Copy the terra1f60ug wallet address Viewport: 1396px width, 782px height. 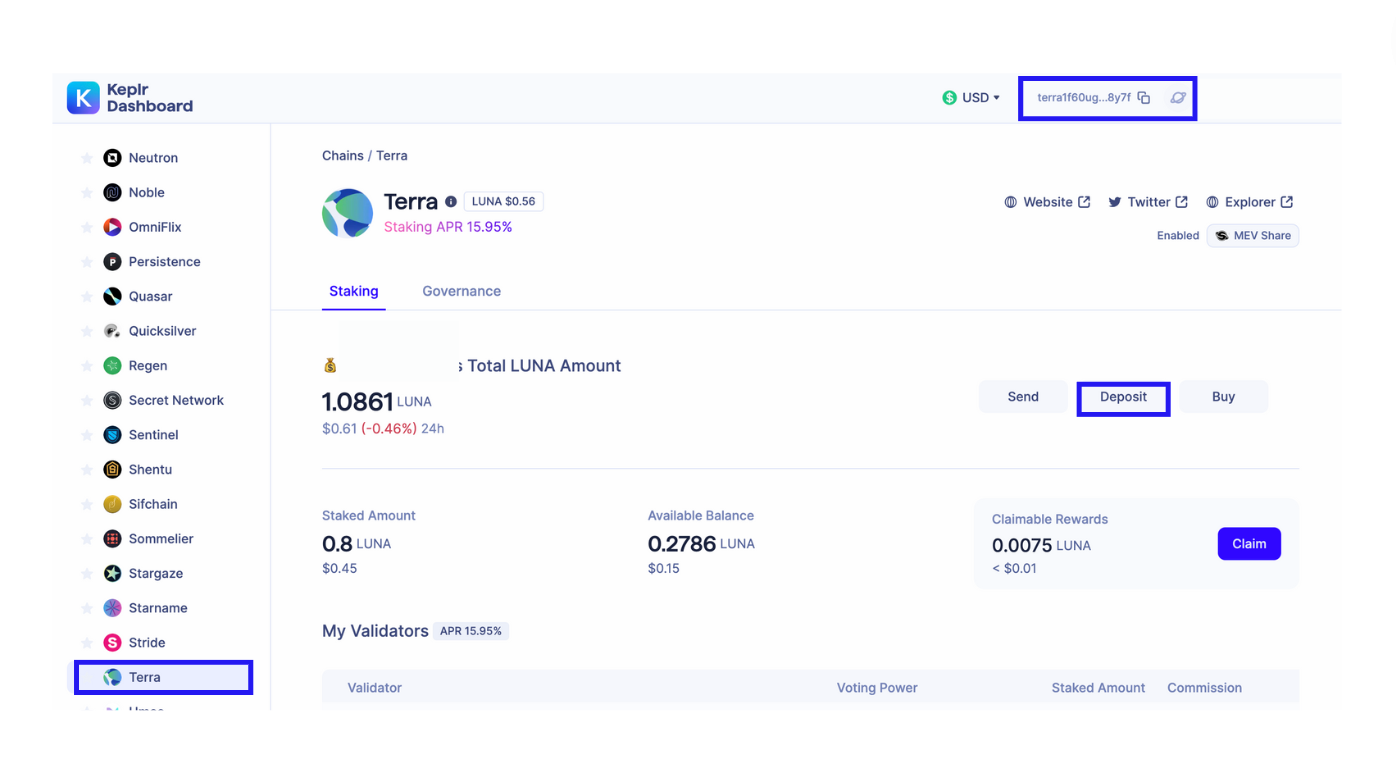pyautogui.click(x=1144, y=98)
